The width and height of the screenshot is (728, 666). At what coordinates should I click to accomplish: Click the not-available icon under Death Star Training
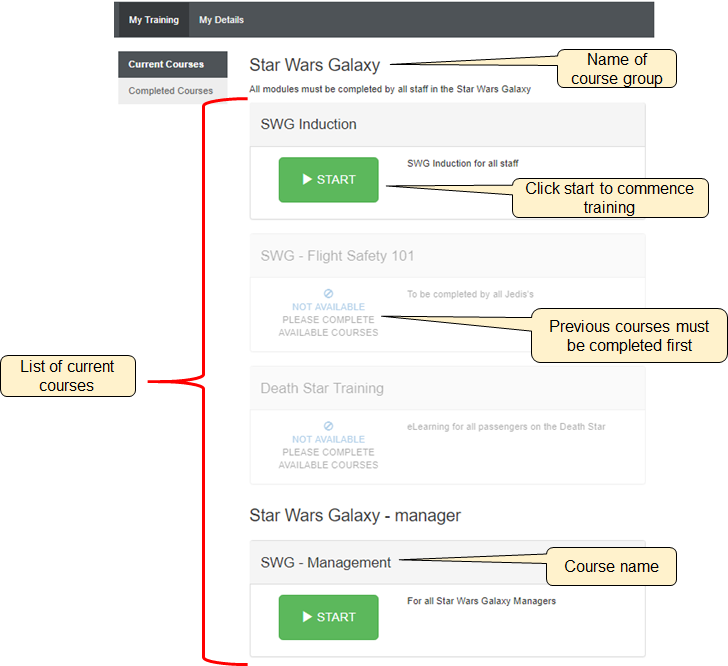(328, 426)
